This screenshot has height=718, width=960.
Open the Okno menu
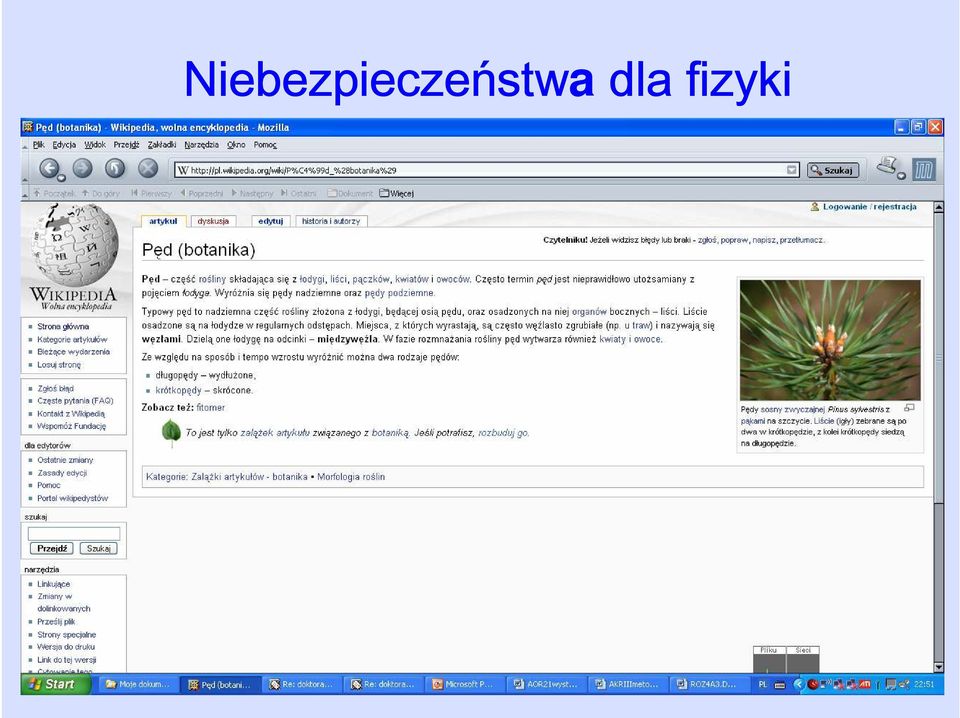(236, 145)
